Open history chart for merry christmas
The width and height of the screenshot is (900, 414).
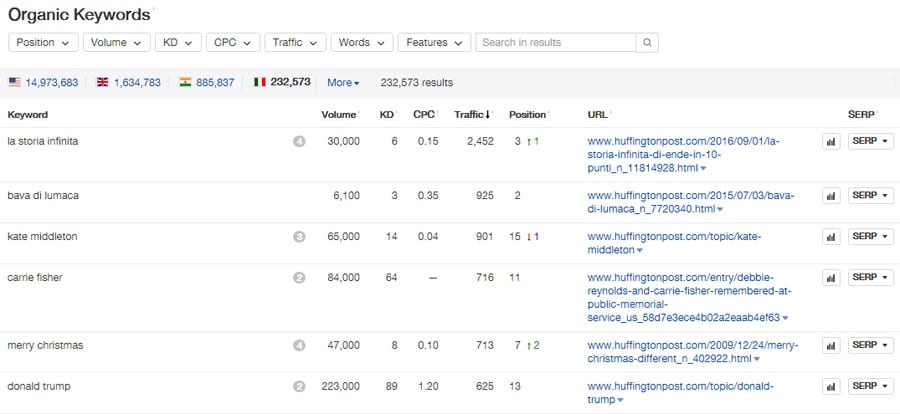pyautogui.click(x=831, y=346)
